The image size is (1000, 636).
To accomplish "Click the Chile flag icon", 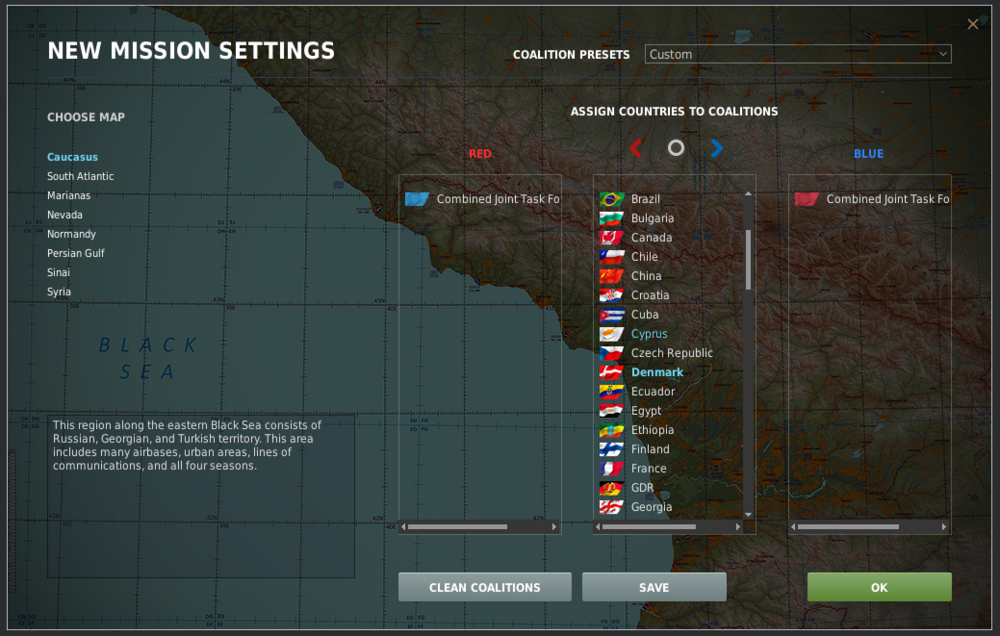I will [x=611, y=256].
